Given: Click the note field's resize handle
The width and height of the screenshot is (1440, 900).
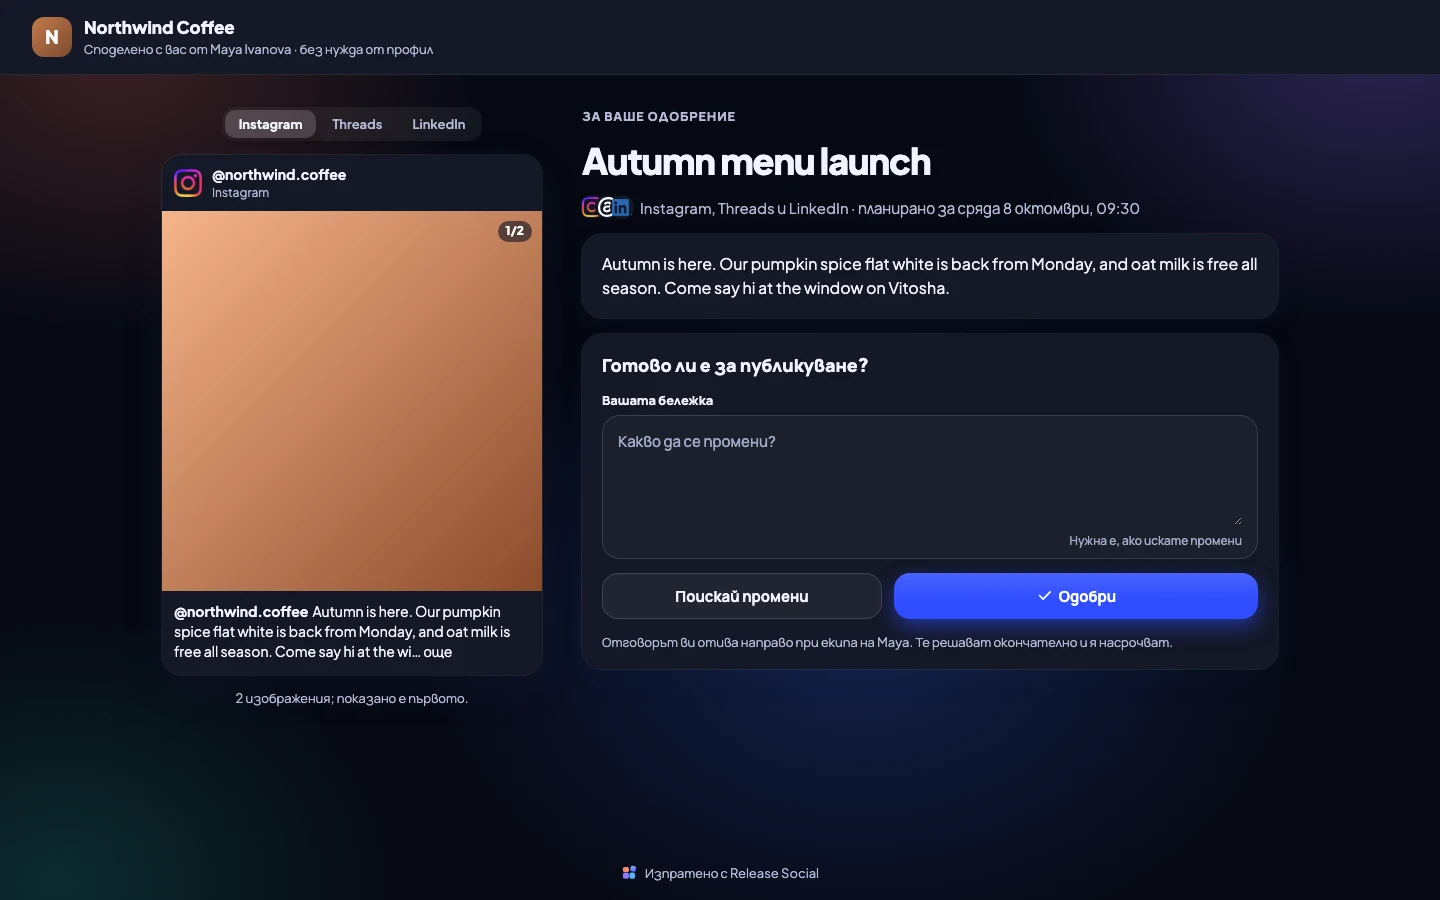Looking at the screenshot, I should coord(1237,520).
